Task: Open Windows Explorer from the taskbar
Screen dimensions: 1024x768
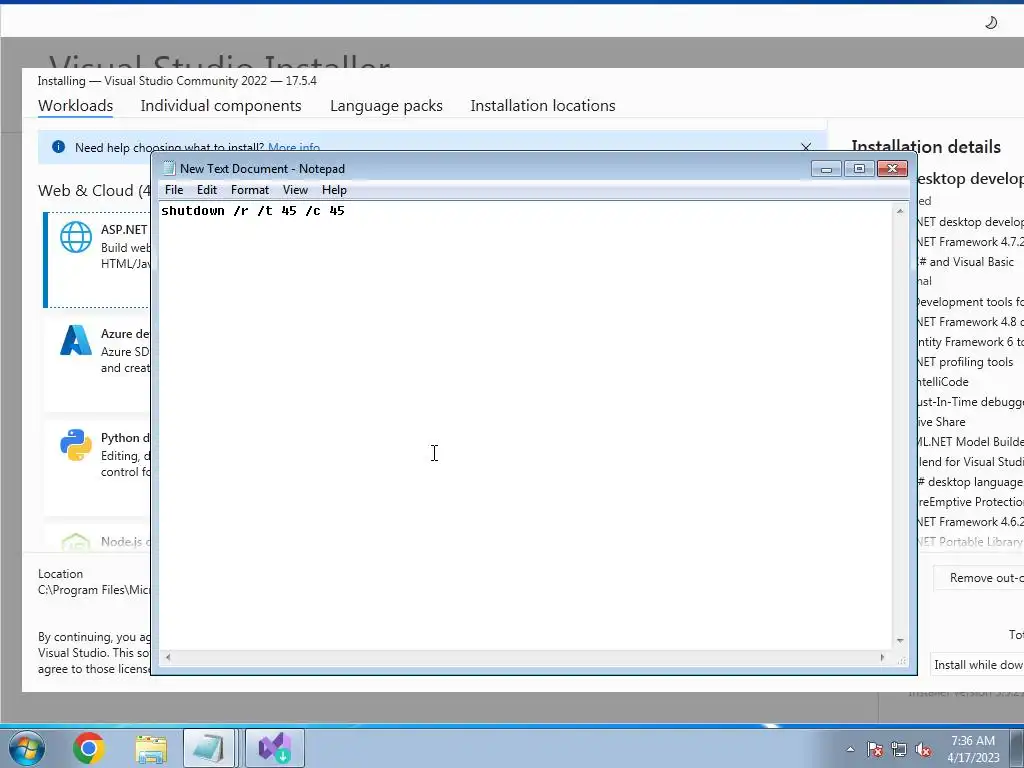Action: (x=151, y=748)
